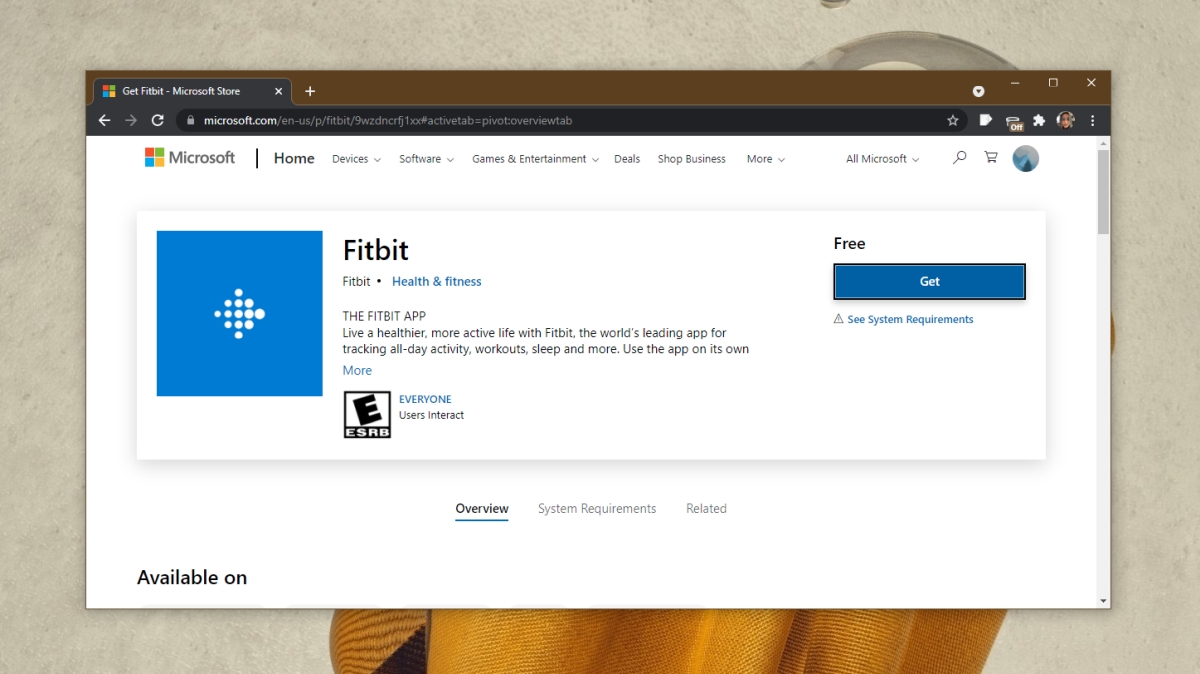Image resolution: width=1200 pixels, height=674 pixels.
Task: Expand the description with More
Action: [357, 370]
